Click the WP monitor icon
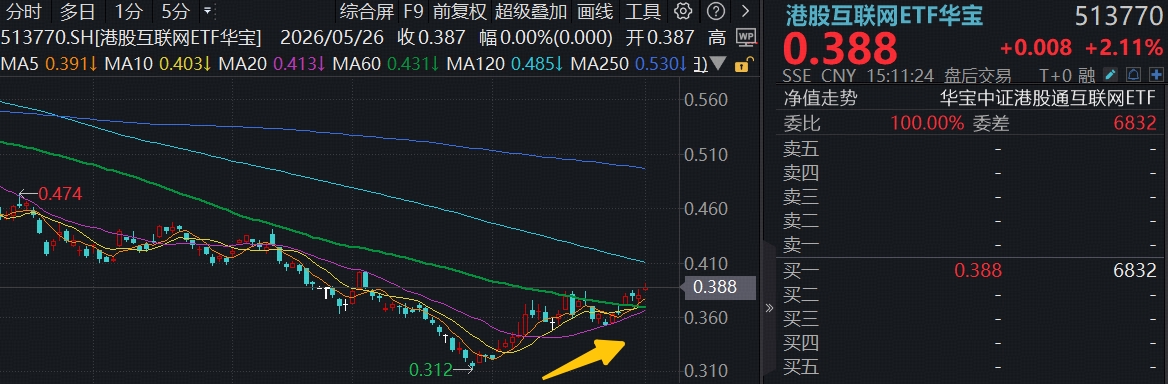1168x384 pixels. point(745,37)
